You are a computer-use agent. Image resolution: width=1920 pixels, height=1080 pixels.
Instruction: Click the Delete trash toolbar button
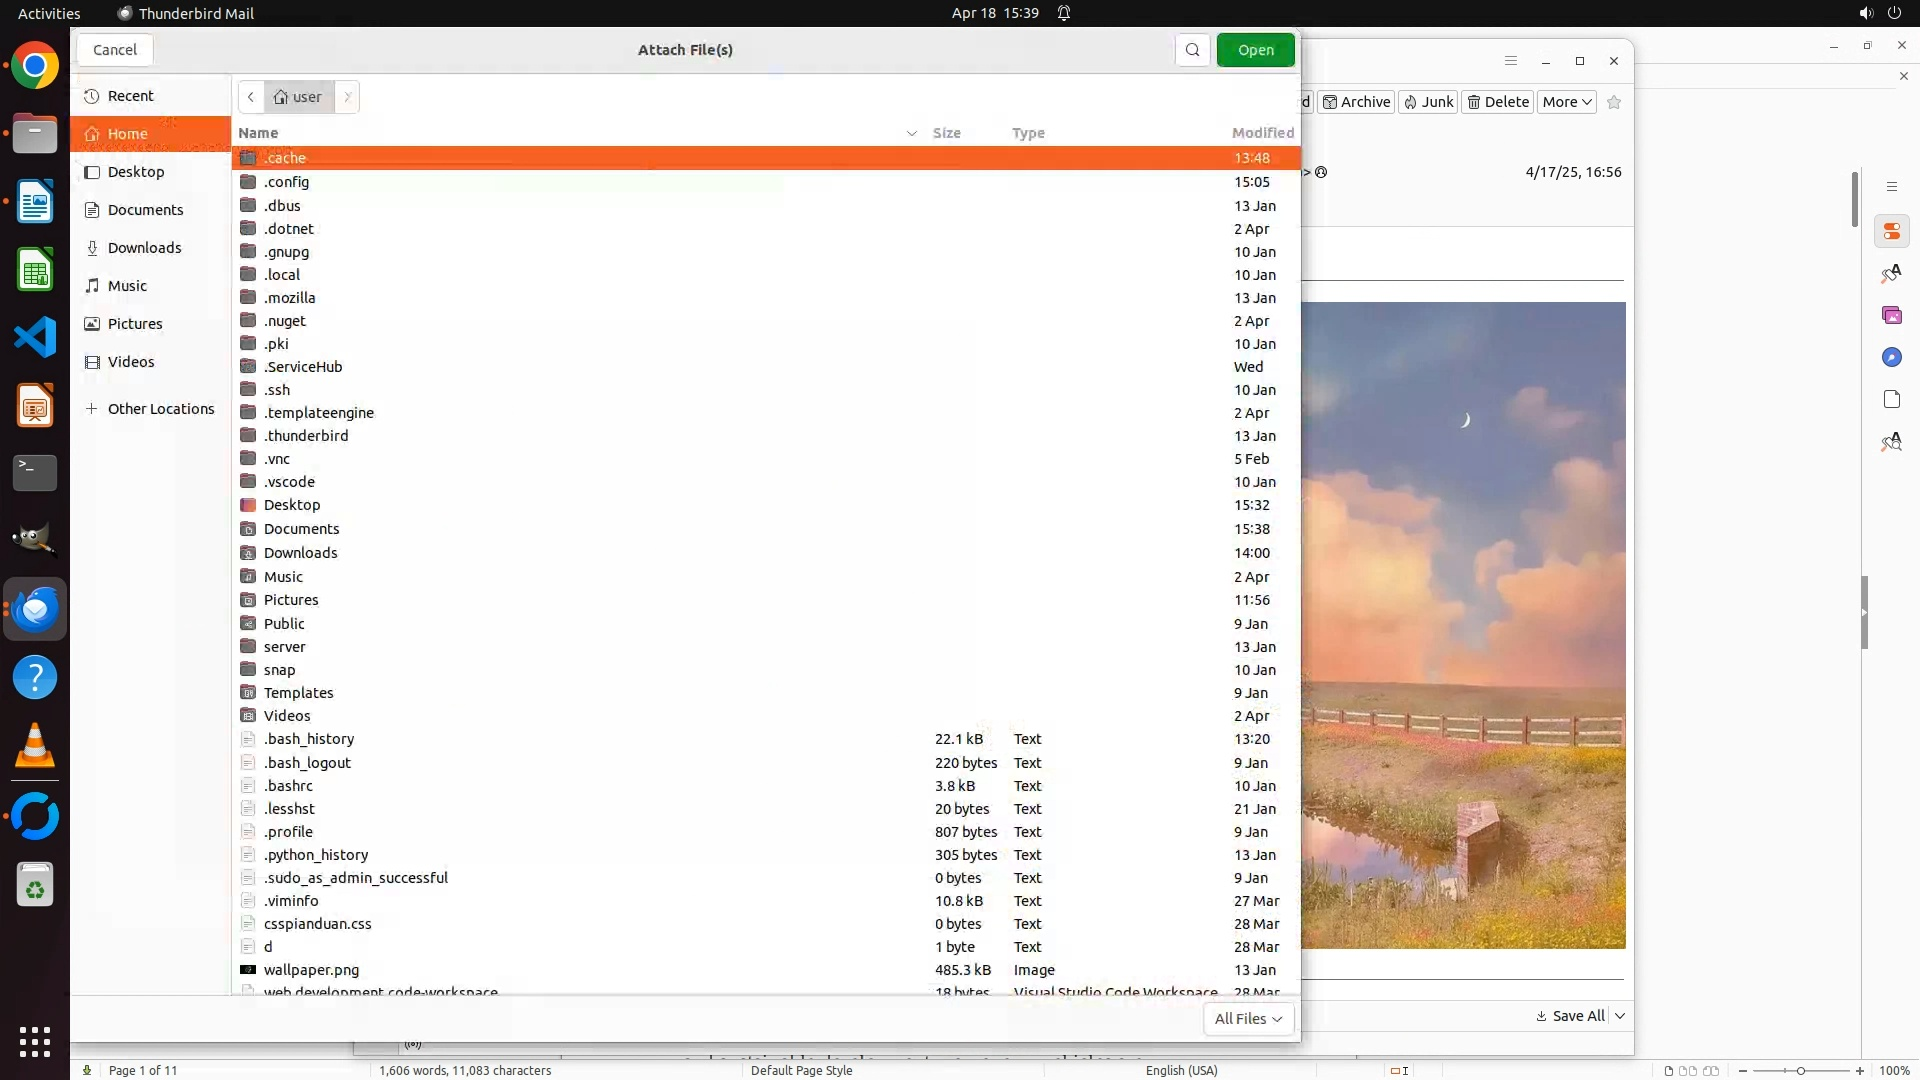click(1497, 102)
